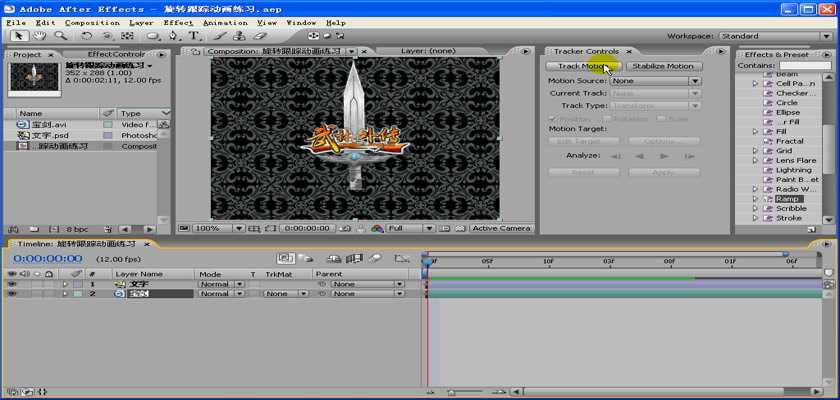This screenshot has height=400, width=840.
Task: Expand the Lens Flare effect entry
Action: tap(755, 161)
